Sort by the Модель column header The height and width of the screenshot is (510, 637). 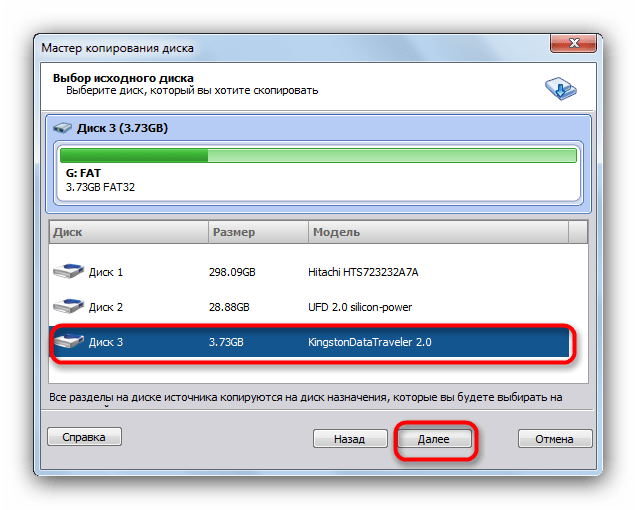[438, 232]
